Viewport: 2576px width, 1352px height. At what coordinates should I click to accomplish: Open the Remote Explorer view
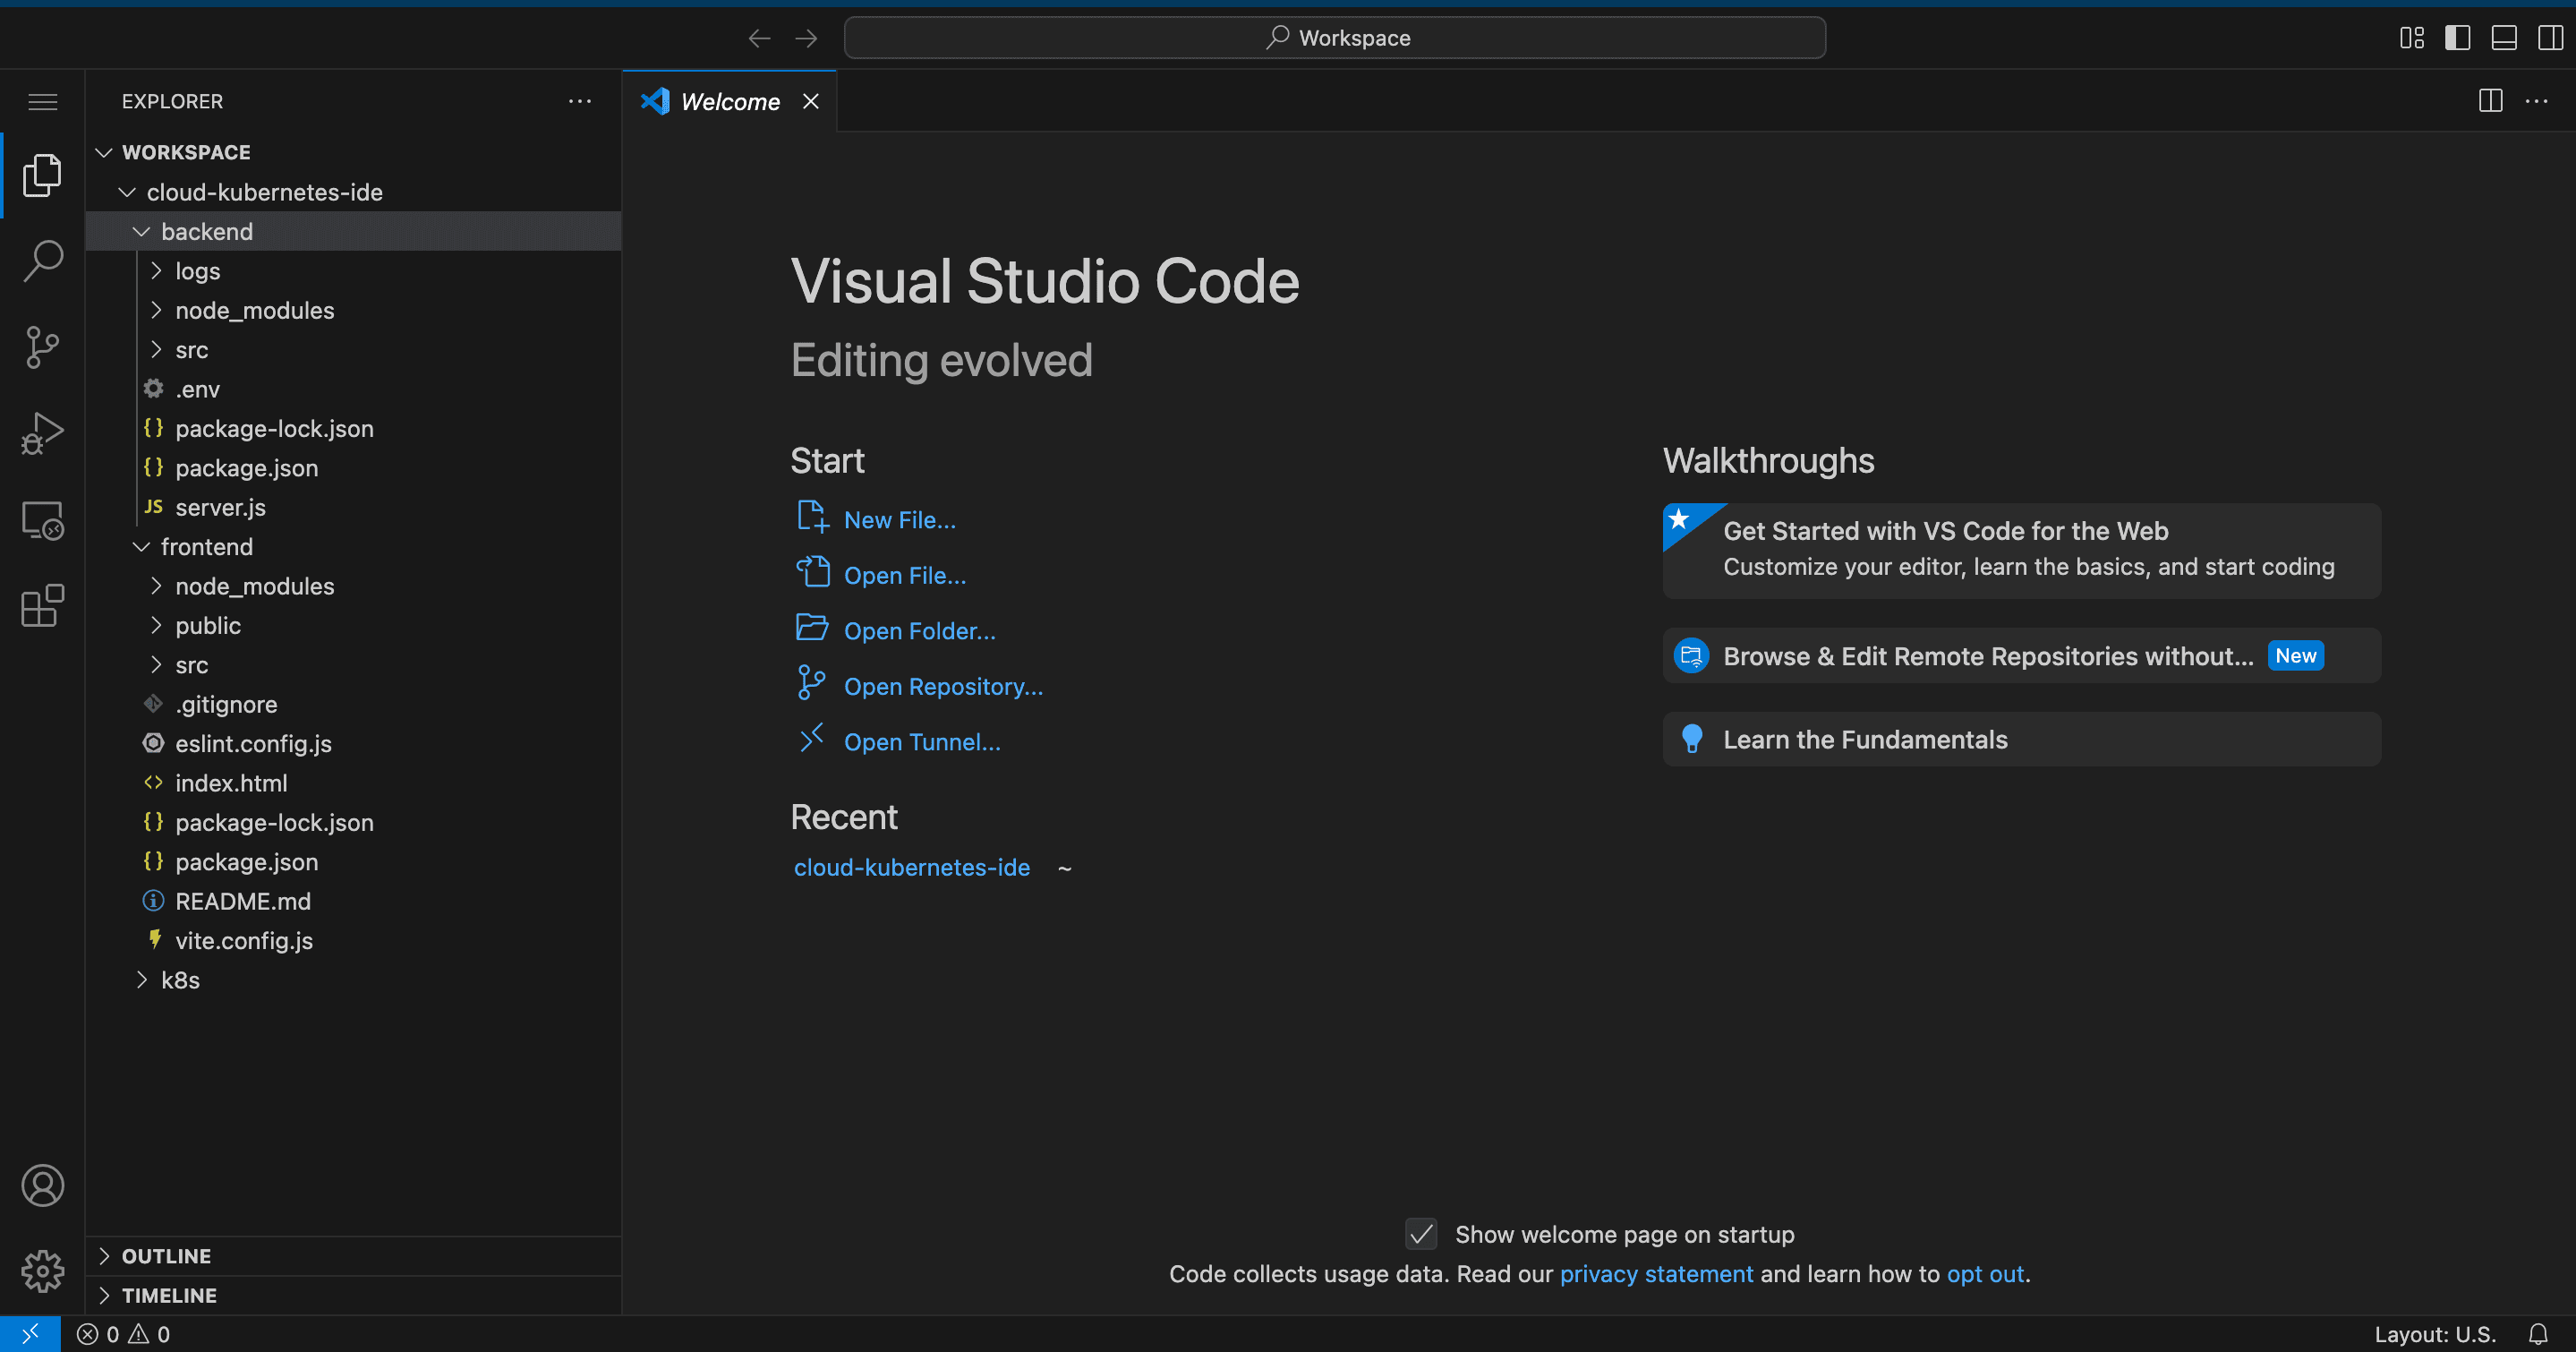(42, 520)
